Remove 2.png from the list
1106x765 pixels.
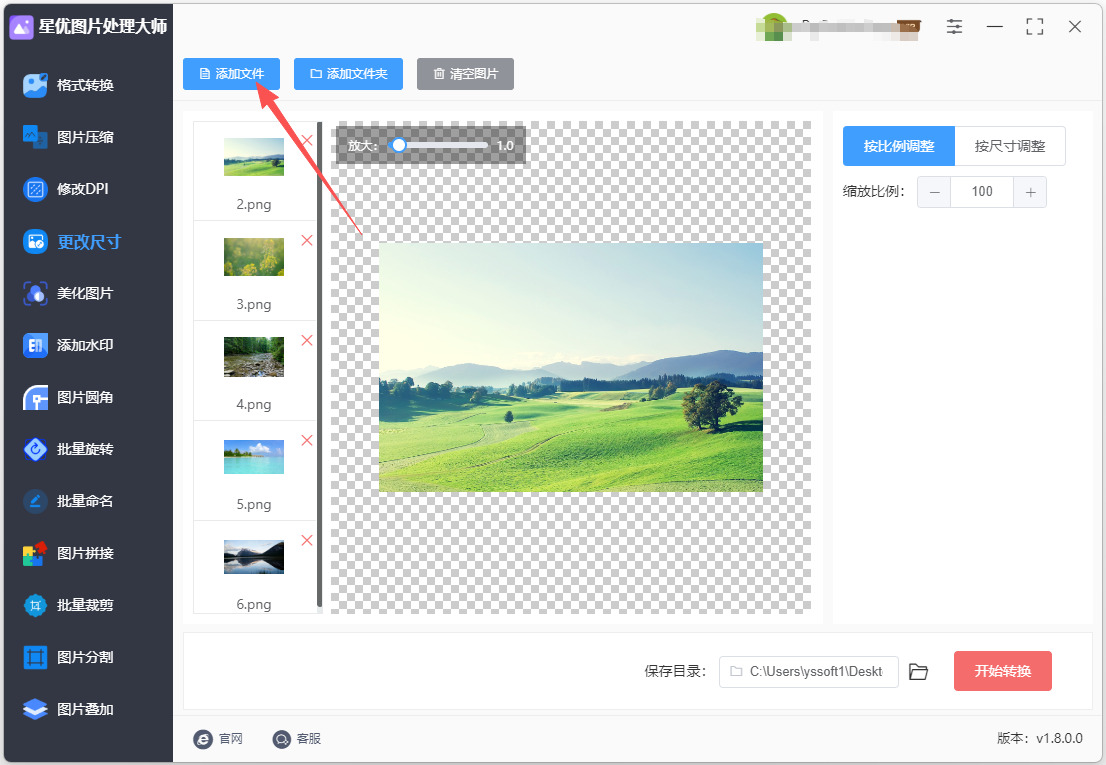tap(307, 140)
